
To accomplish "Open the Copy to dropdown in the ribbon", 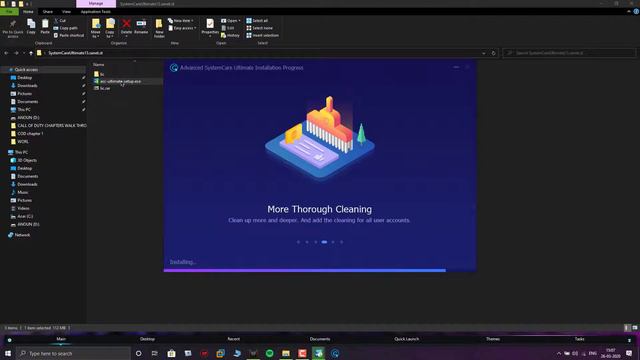I will click(110, 28).
